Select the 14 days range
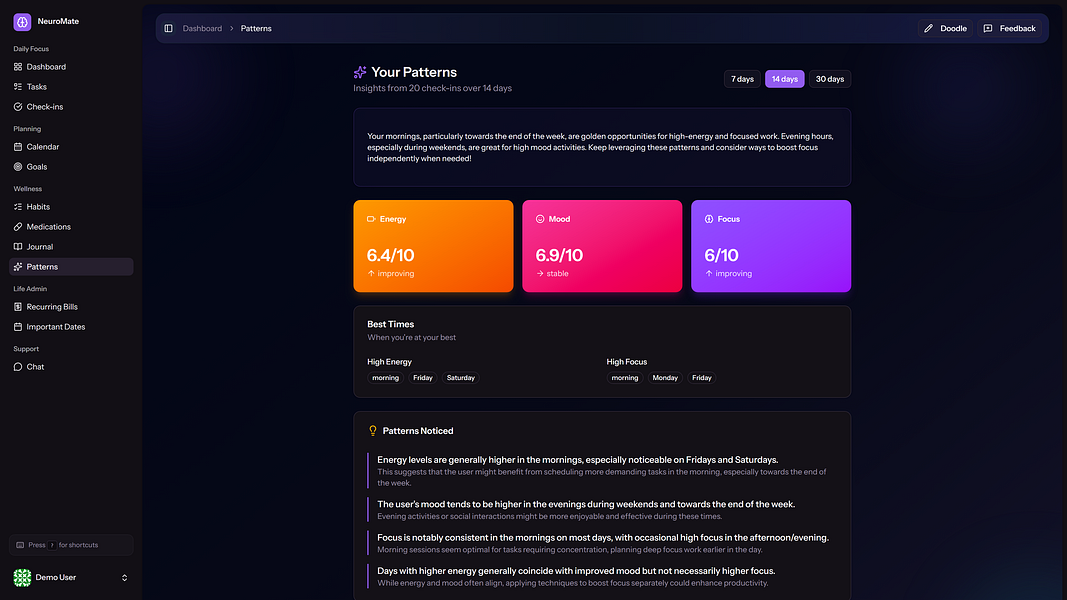Image resolution: width=1067 pixels, height=600 pixels. 785,79
